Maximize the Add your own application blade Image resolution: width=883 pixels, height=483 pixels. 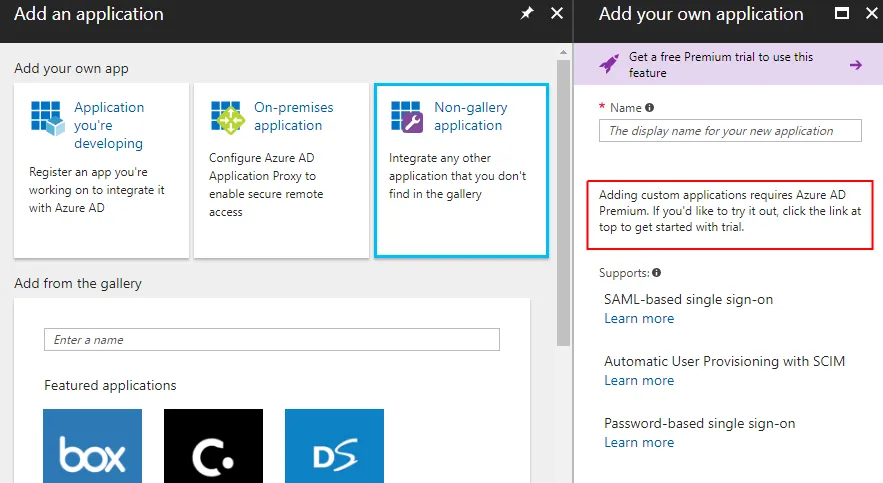tap(842, 13)
